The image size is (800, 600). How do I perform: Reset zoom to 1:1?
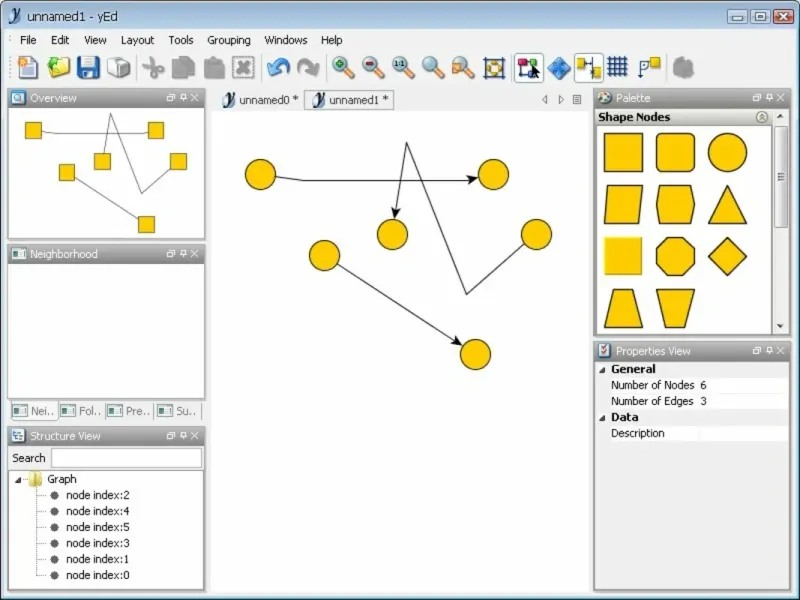coord(403,67)
